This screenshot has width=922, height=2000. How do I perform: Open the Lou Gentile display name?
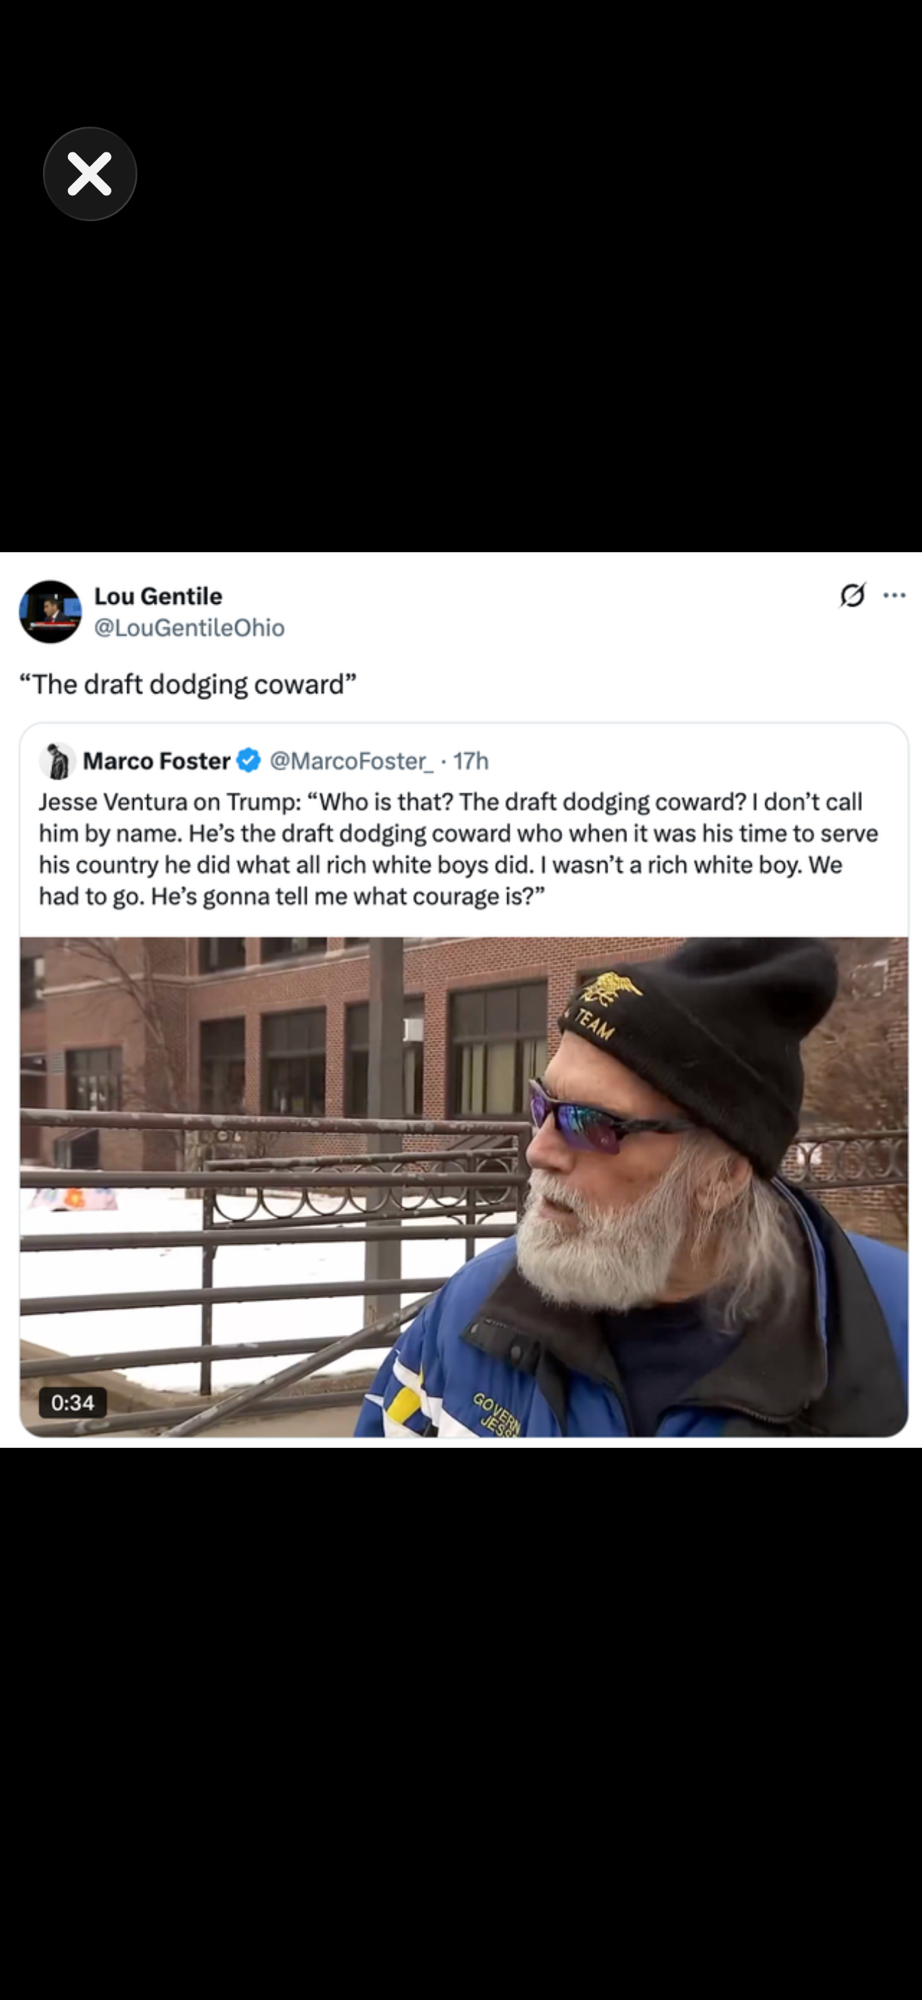(158, 596)
